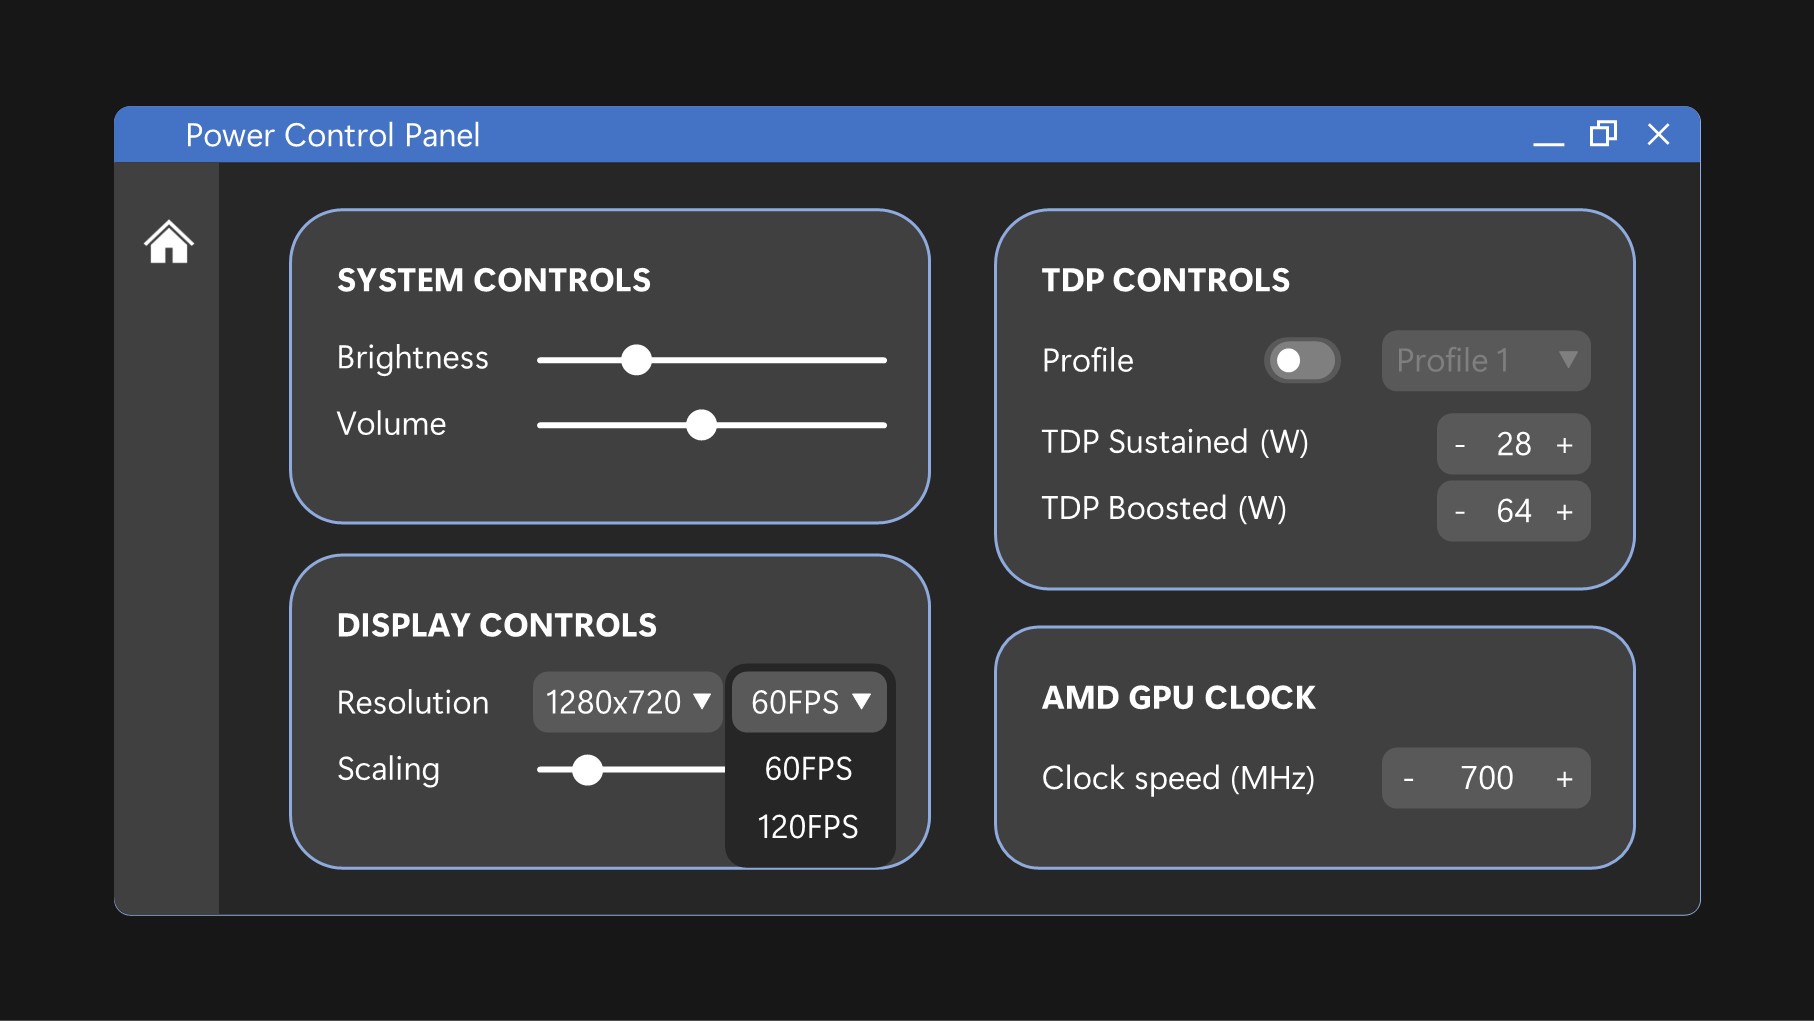1814x1021 pixels.
Task: Decrease TDP Sustained wattage with minus button
Action: click(x=1461, y=444)
